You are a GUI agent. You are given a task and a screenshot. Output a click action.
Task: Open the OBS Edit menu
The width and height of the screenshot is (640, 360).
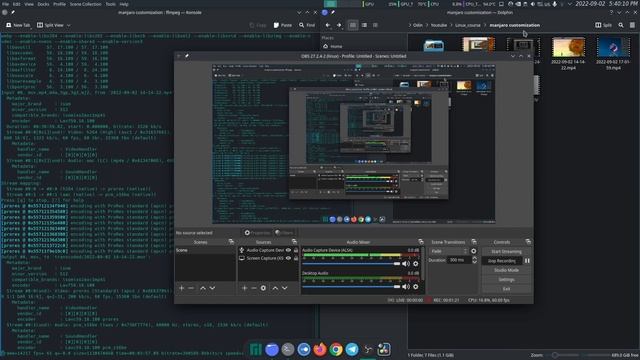click(x=17, y=4)
